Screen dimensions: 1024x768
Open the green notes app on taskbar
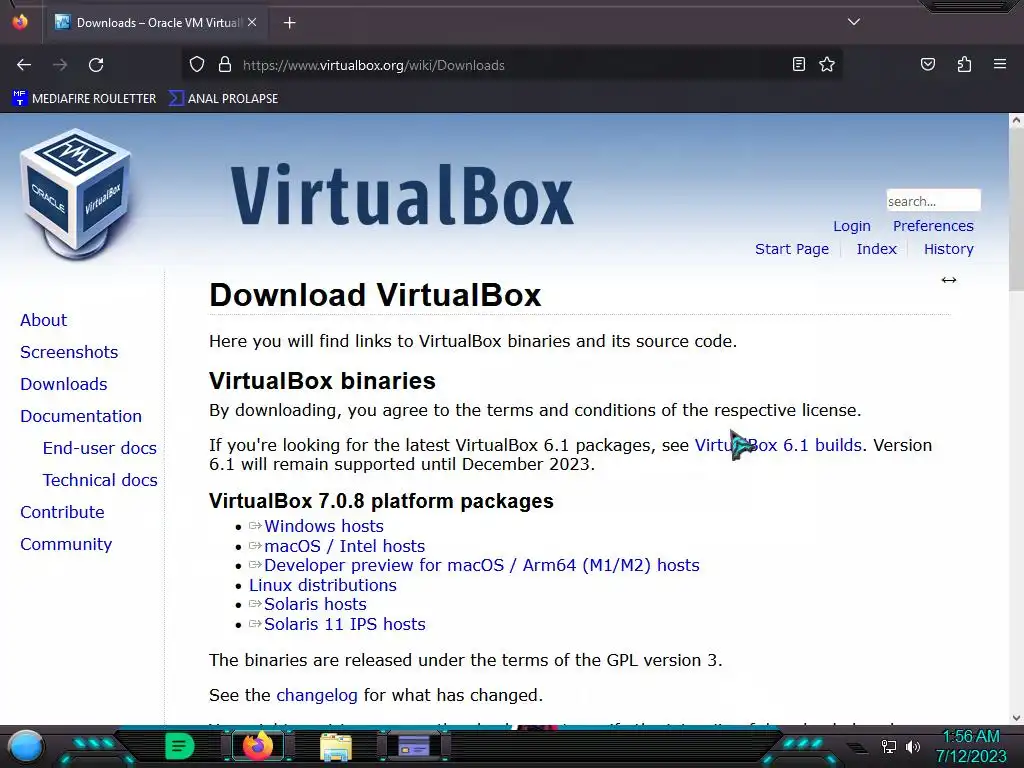[179, 746]
